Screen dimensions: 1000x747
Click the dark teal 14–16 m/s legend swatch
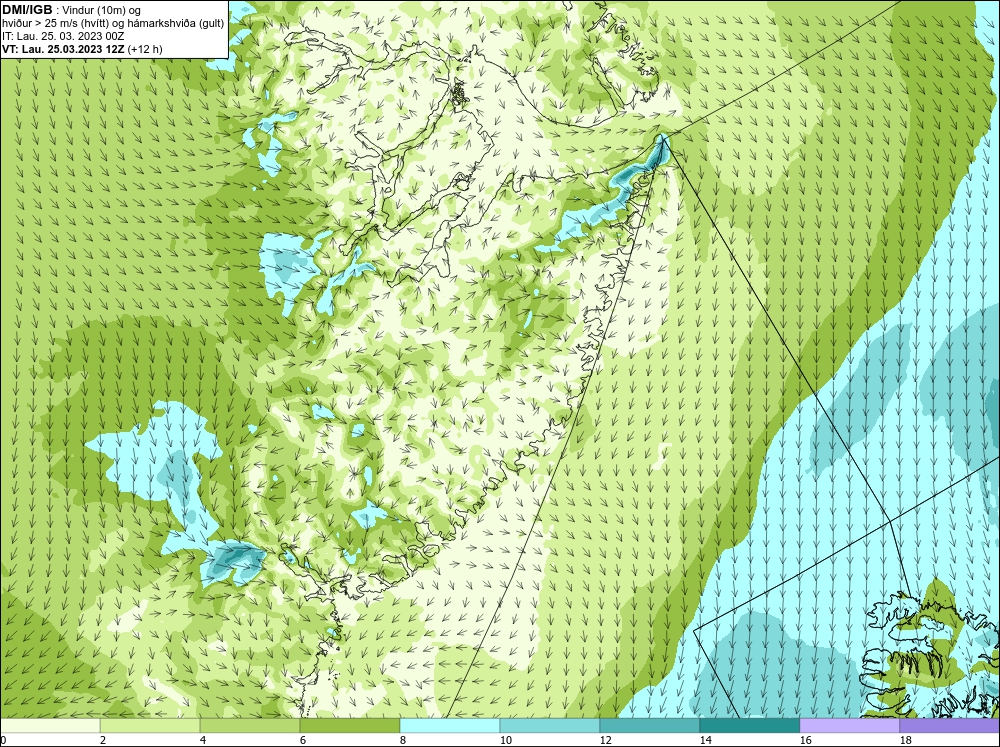pyautogui.click(x=749, y=726)
